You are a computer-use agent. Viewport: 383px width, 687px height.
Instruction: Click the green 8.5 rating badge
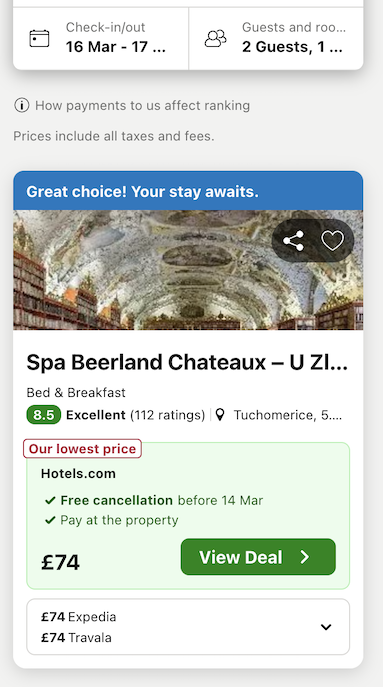coord(43,414)
